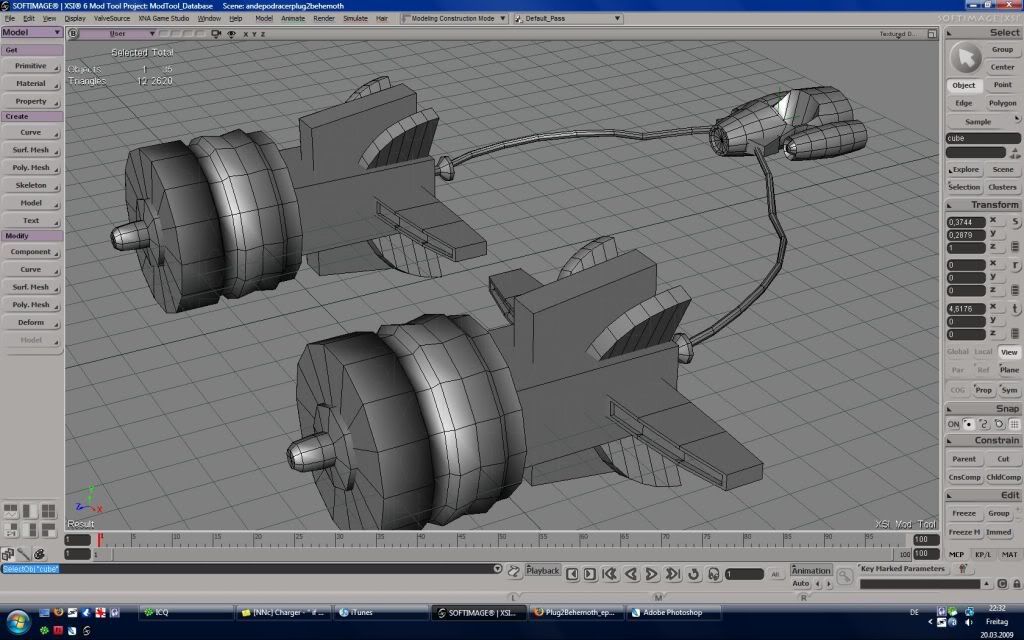Switch to the KP/L panel tab
The image size is (1024, 640).
(983, 554)
